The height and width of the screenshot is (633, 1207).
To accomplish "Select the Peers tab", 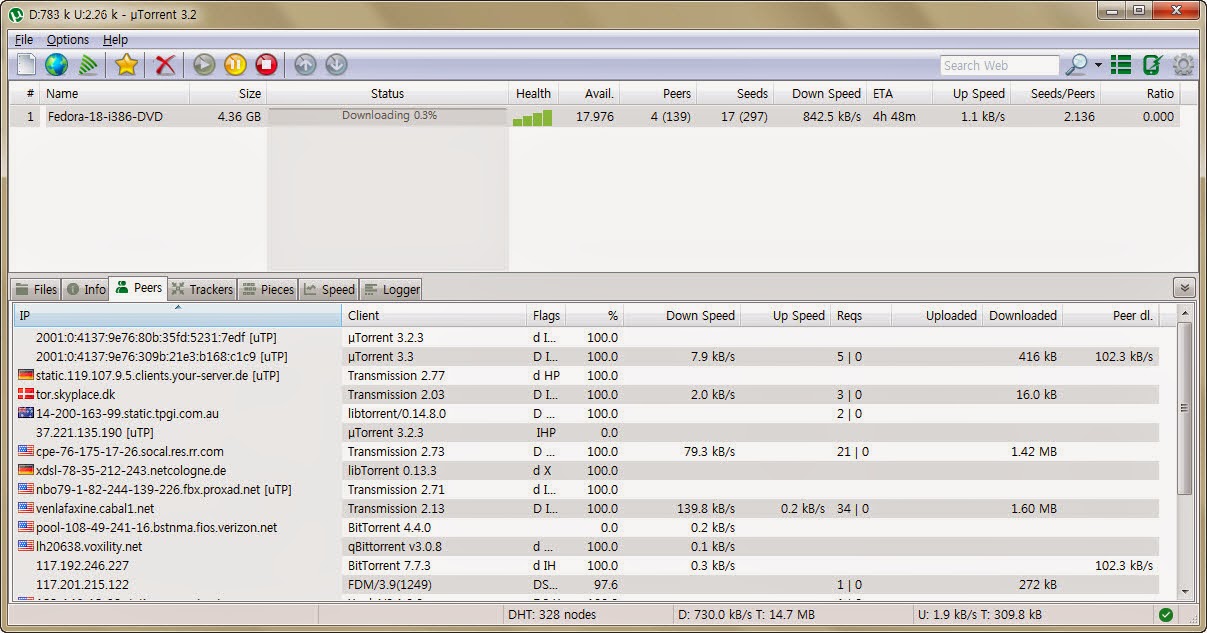I will click(138, 288).
